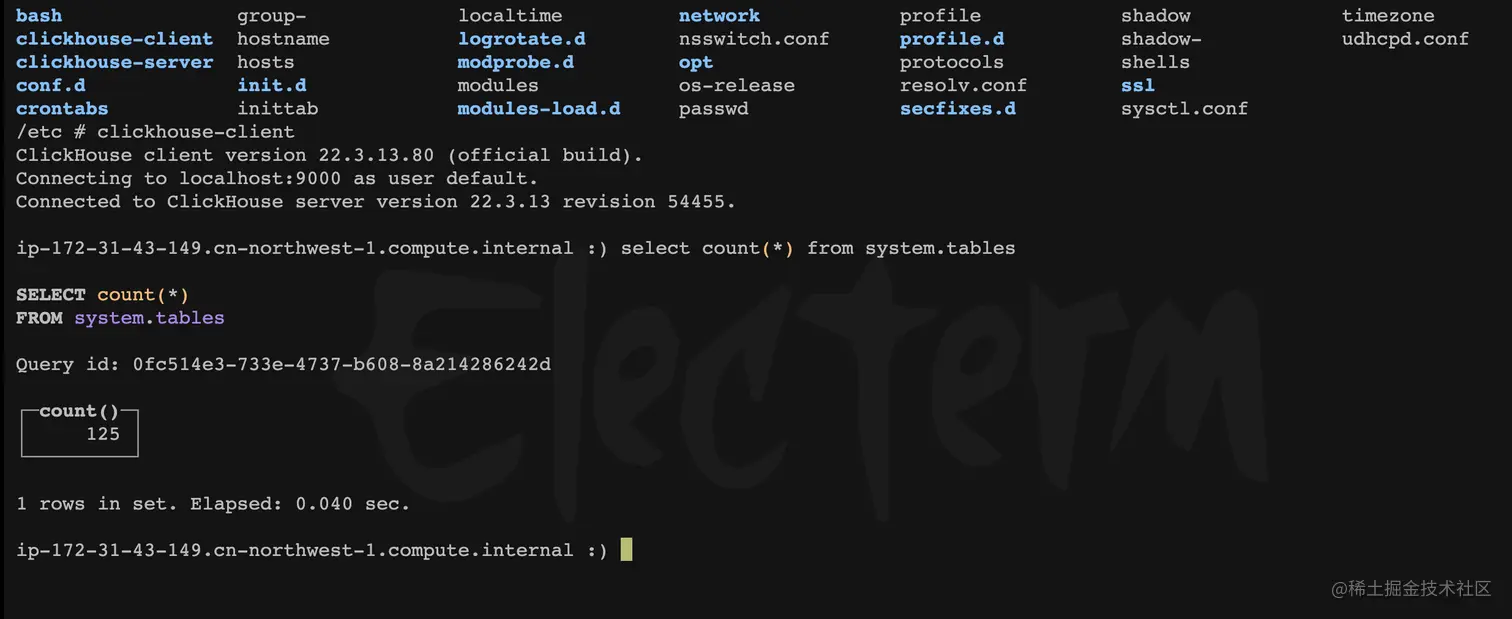The height and width of the screenshot is (619, 1512).
Task: Click the 稀土掘金技术社区 watermark text
Action: point(1418,589)
